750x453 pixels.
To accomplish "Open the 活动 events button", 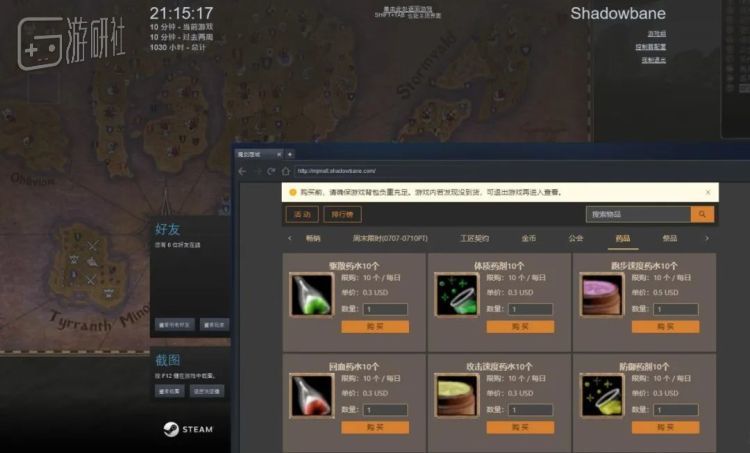I will point(302,214).
